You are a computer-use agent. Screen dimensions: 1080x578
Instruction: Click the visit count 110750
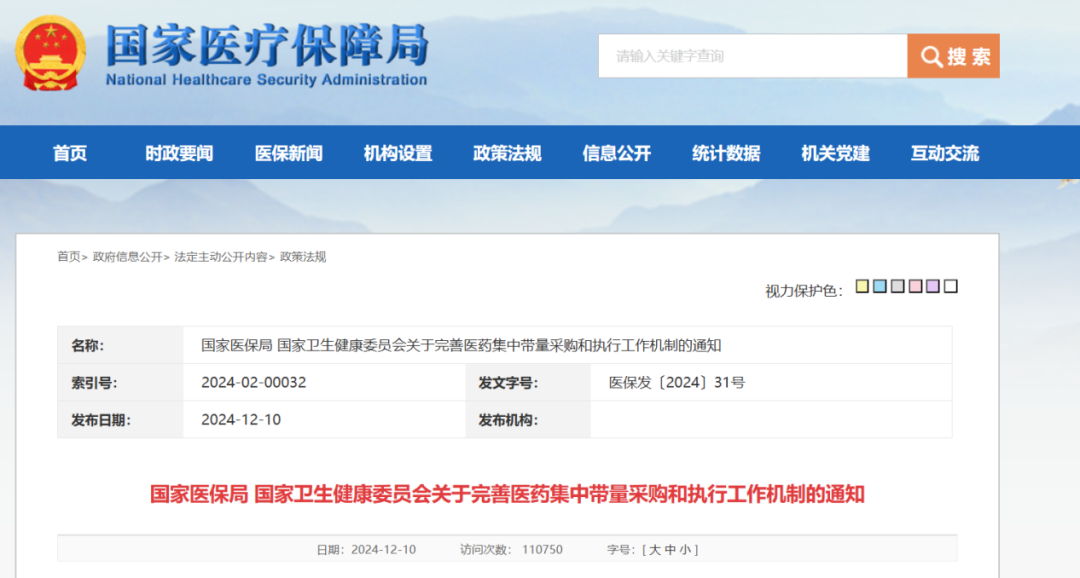coord(542,550)
